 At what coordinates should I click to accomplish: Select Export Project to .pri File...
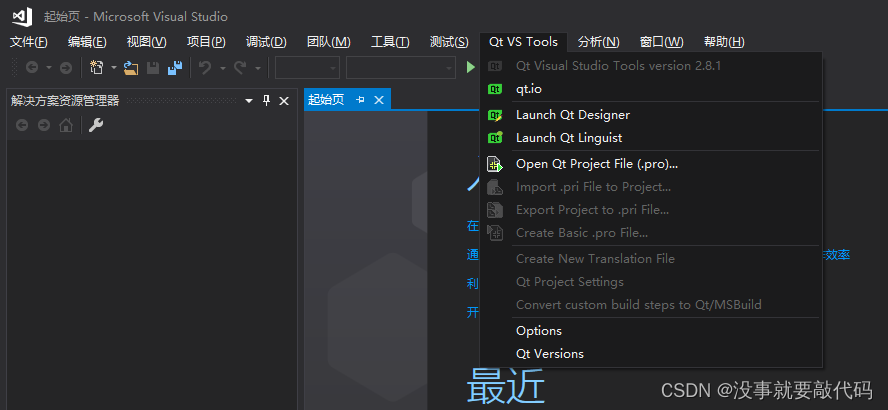651,210
